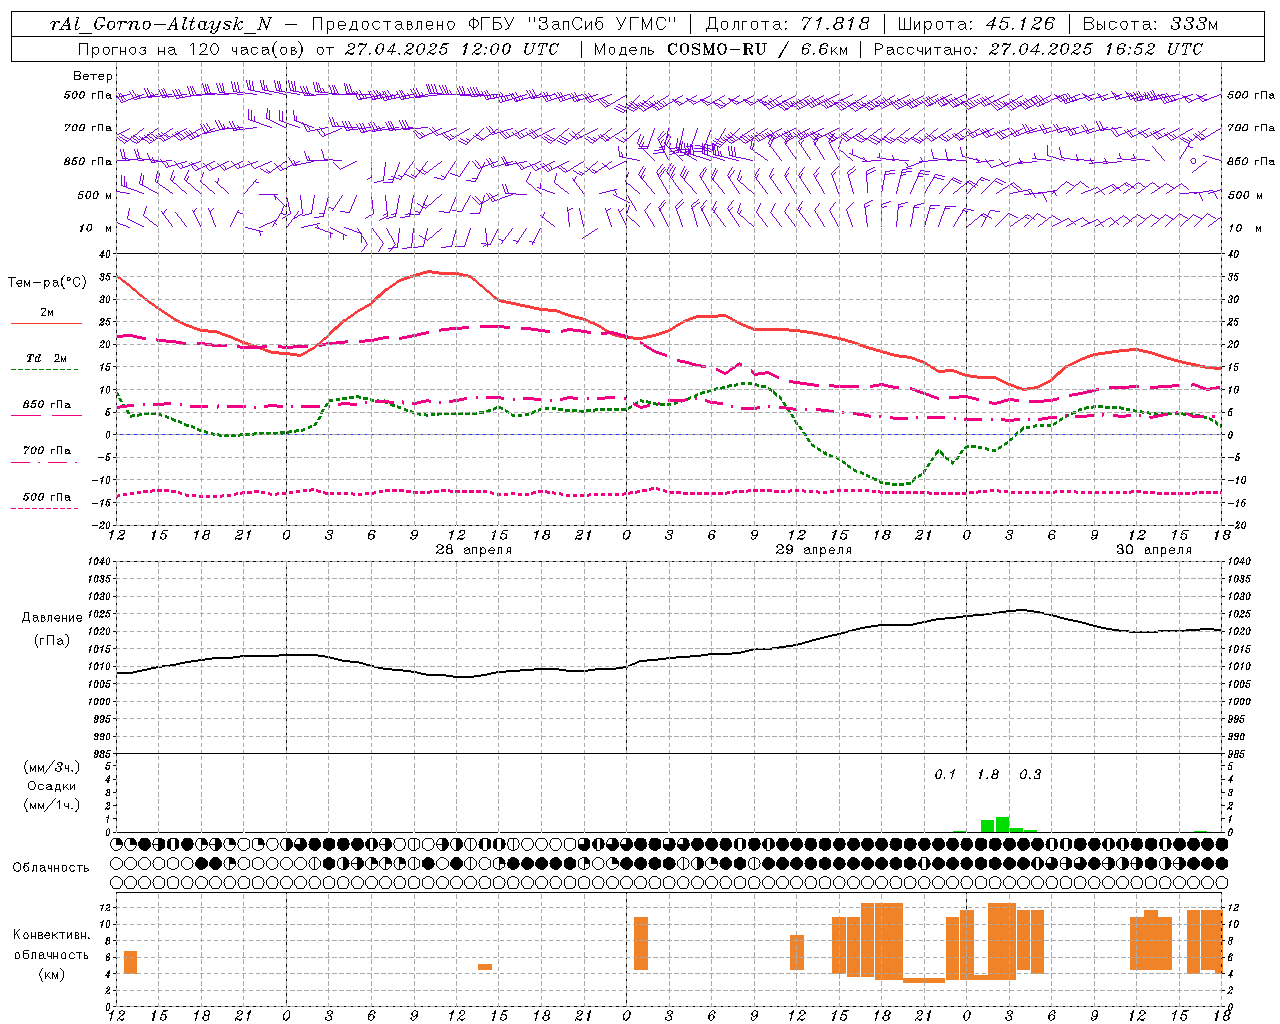Click 985 on the right pressure axis
This screenshot has height=1024, width=1280.
pos(1238,754)
